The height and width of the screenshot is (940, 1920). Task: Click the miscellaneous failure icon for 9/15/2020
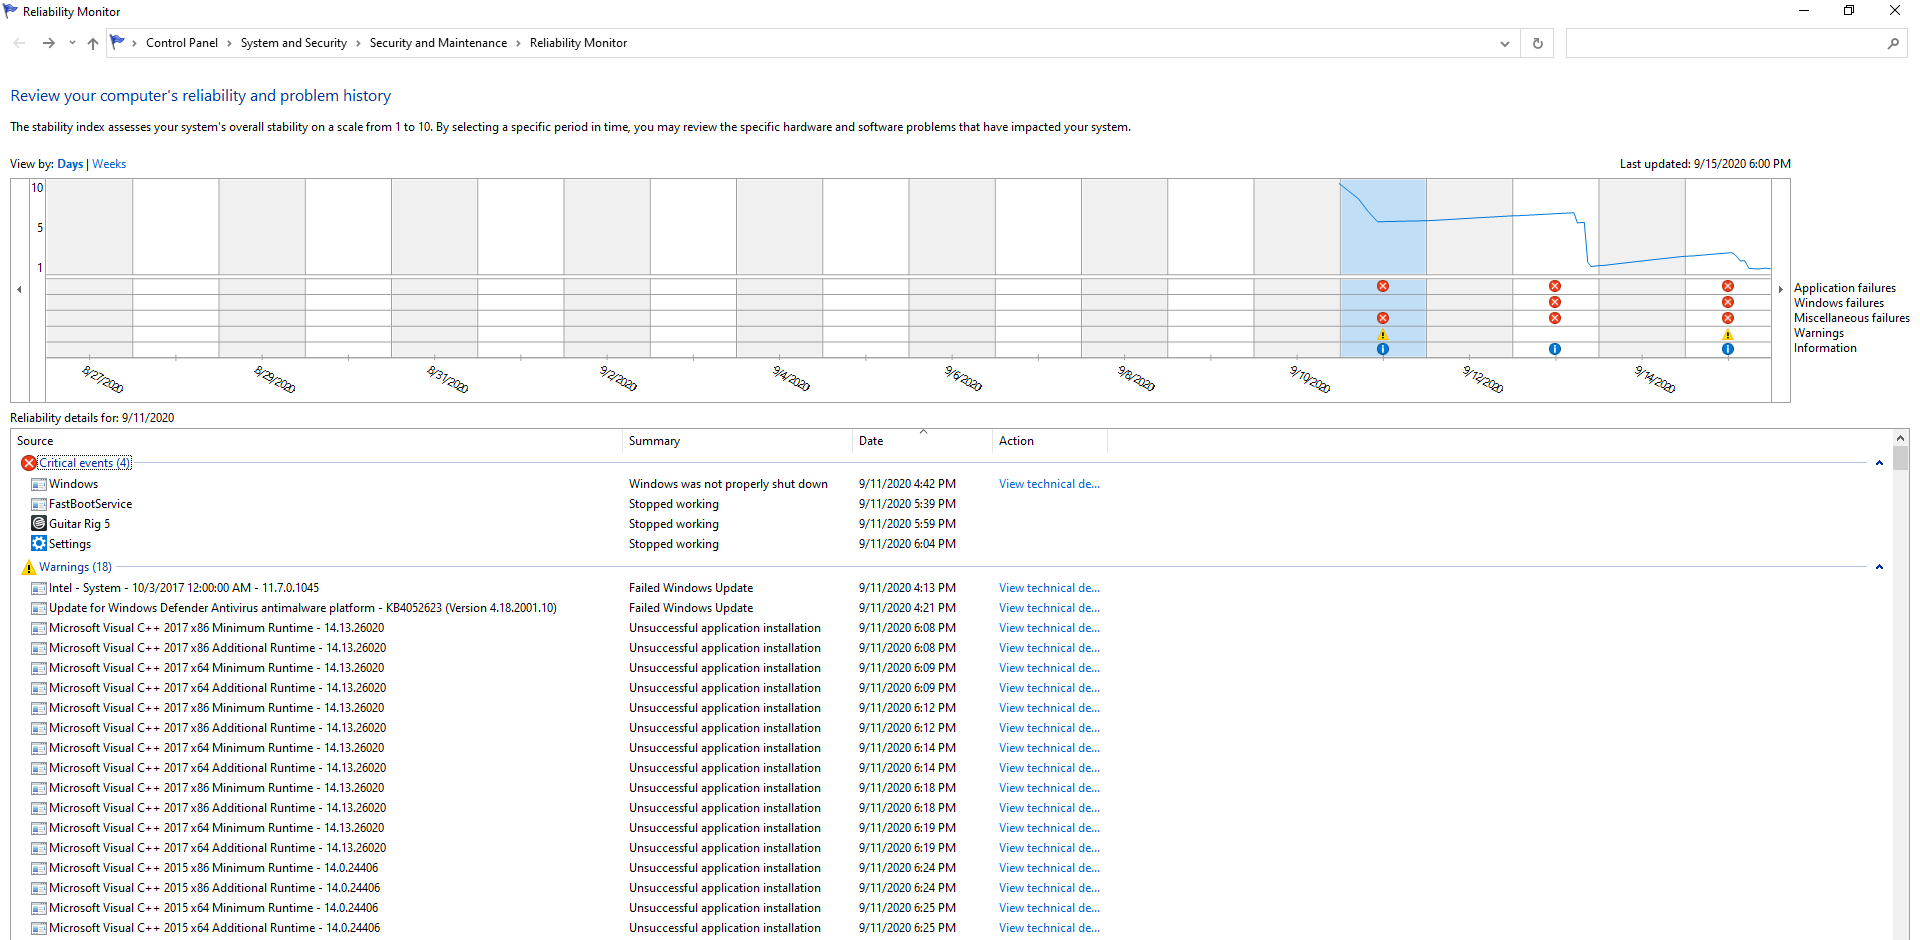[x=1728, y=318]
